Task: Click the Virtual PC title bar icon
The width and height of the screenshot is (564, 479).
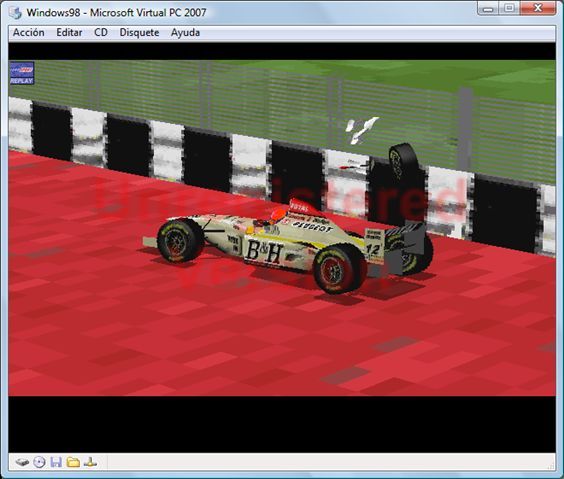Action: pos(15,13)
